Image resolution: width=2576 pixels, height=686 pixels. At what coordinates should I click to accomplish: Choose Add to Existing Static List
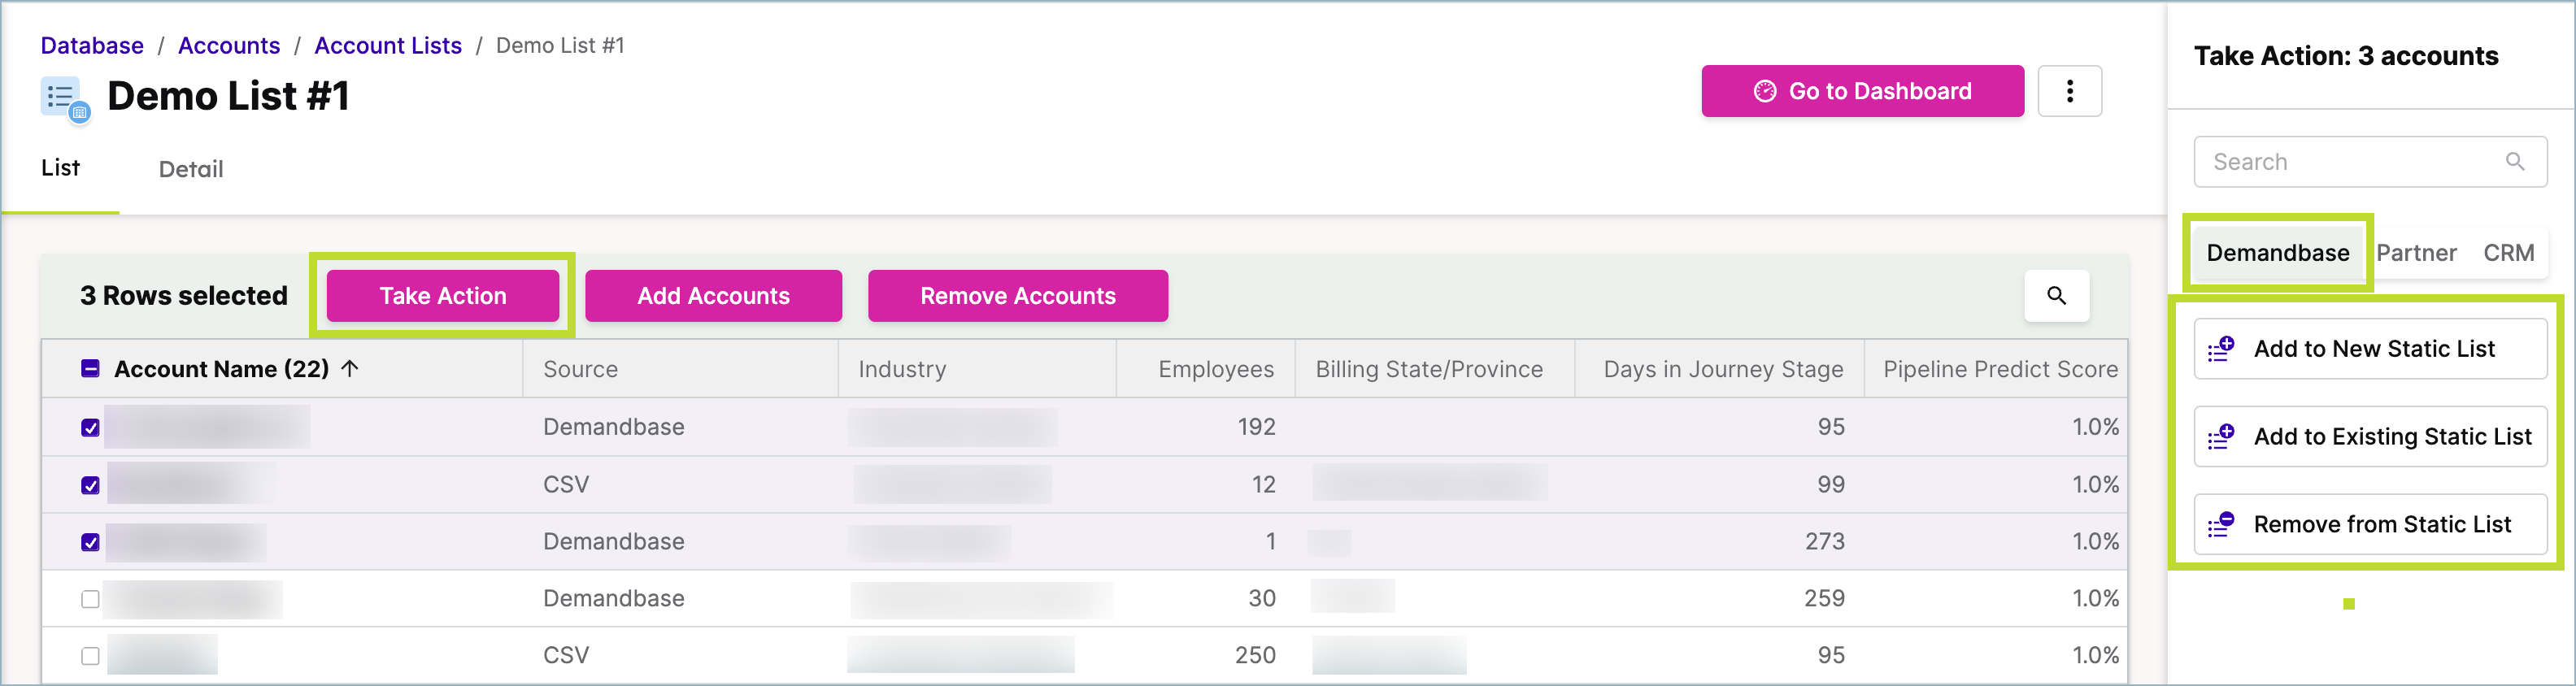tap(2370, 437)
